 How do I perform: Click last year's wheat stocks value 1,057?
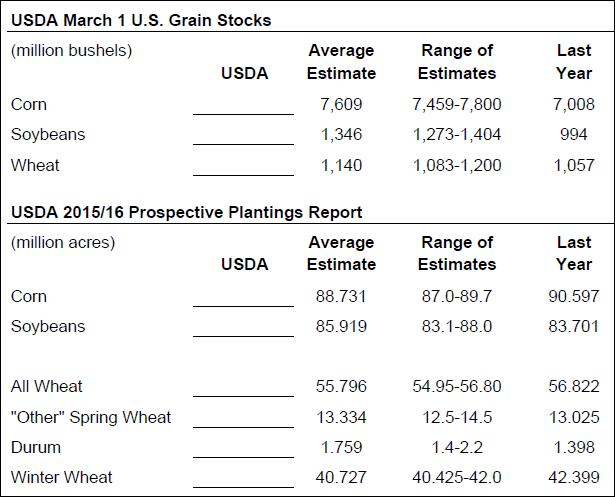574,166
